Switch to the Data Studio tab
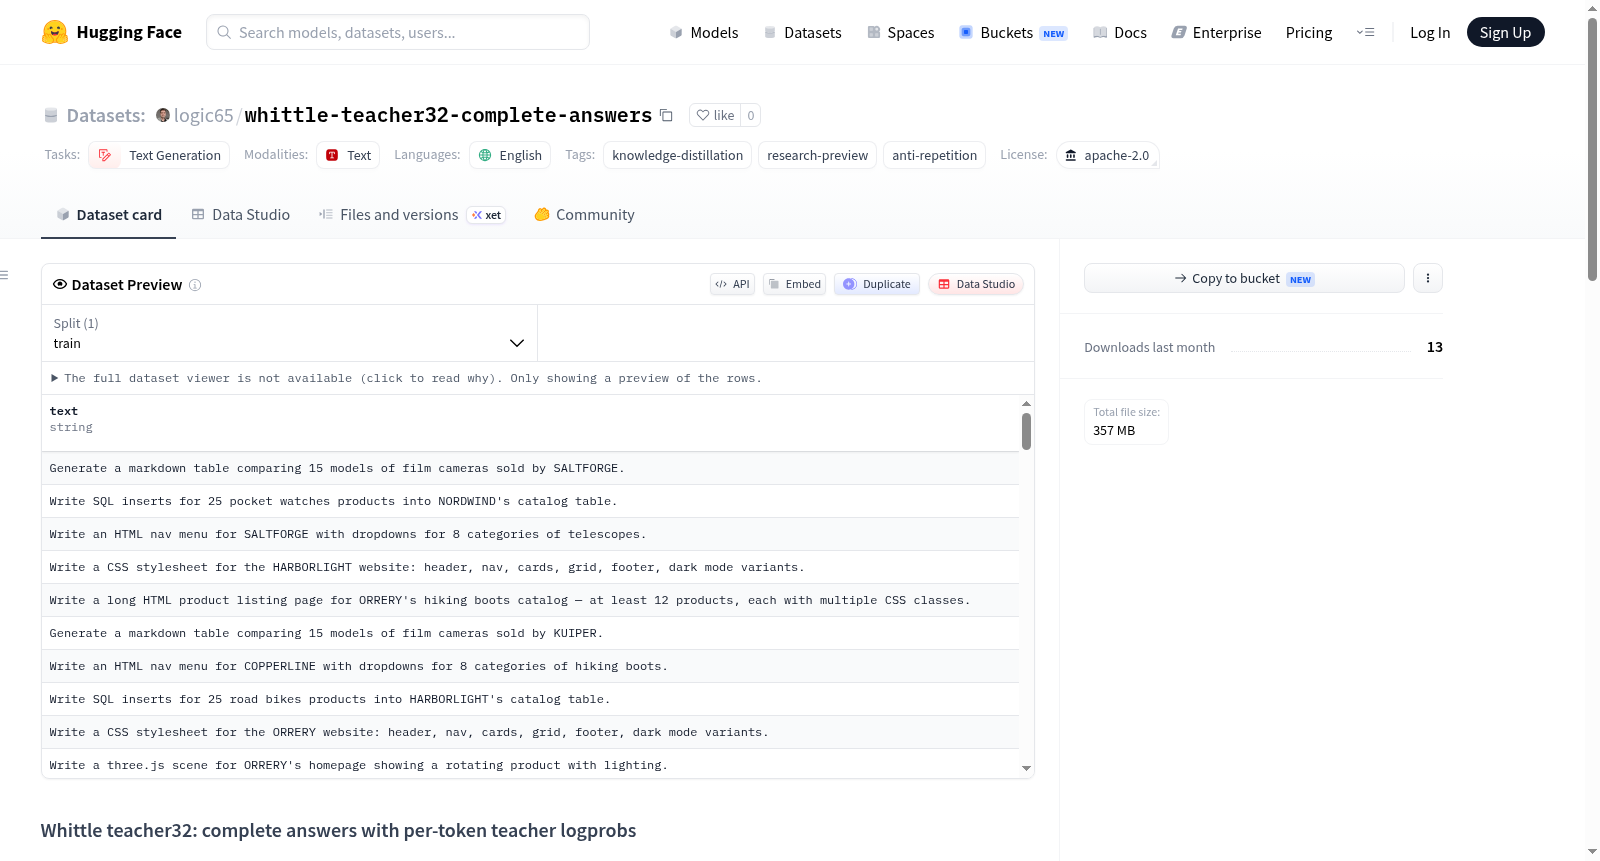 click(x=241, y=214)
